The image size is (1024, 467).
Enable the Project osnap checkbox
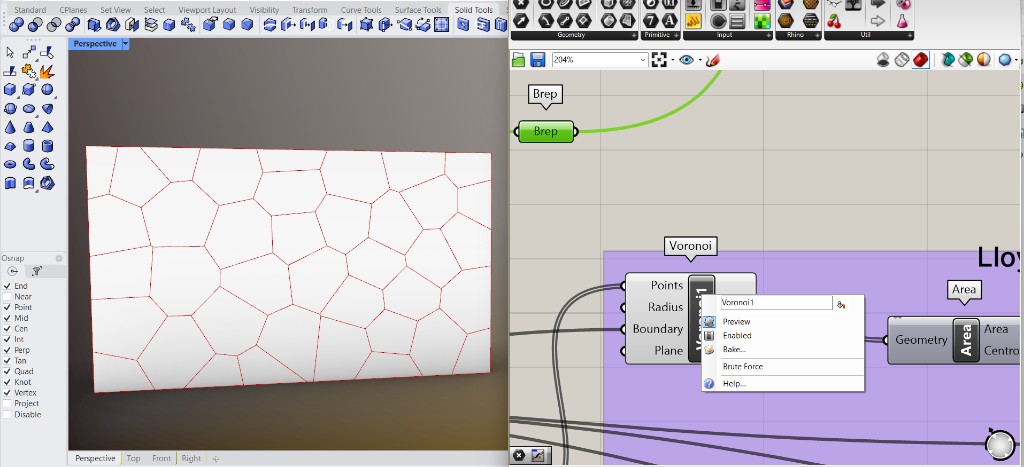tap(7, 404)
